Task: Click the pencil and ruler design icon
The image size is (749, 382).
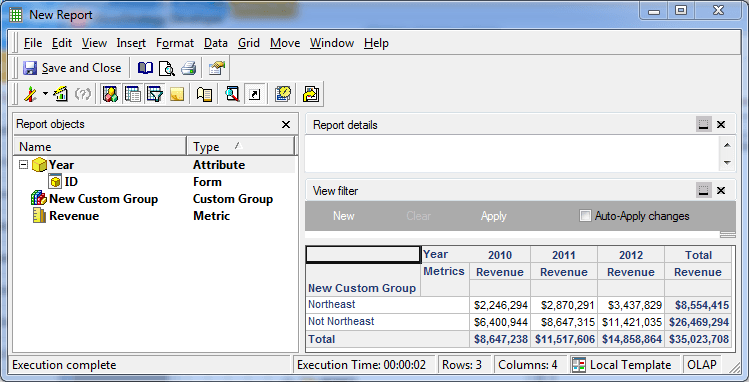Action: [x=31, y=94]
